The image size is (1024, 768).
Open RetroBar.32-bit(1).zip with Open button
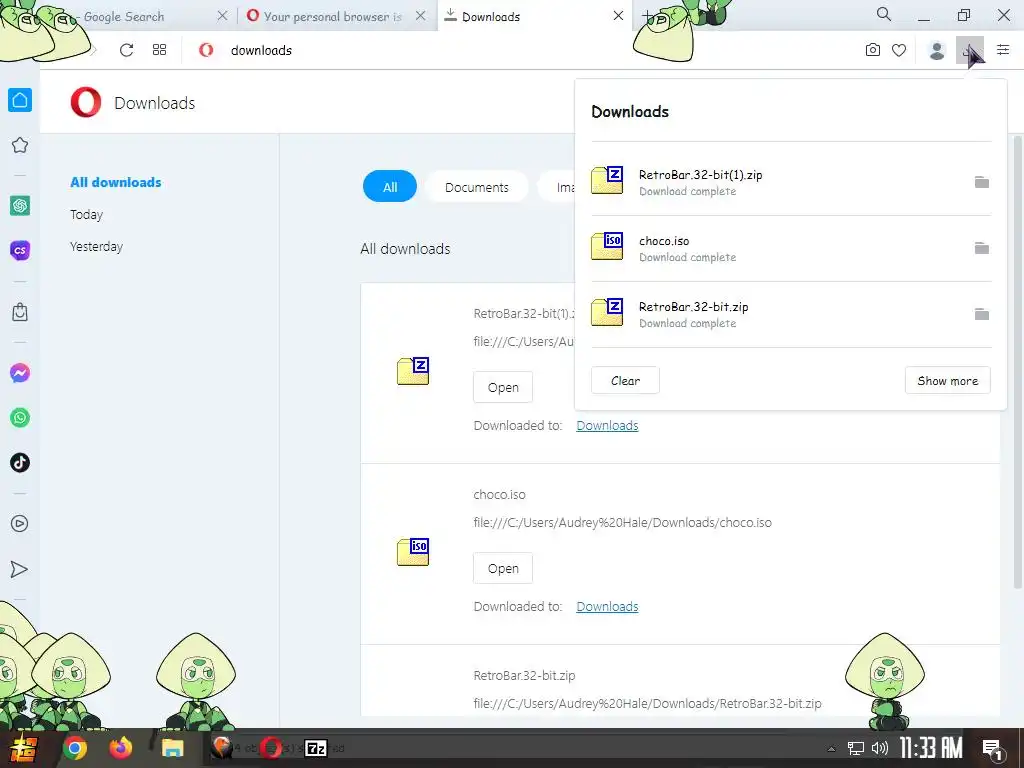[x=503, y=387]
